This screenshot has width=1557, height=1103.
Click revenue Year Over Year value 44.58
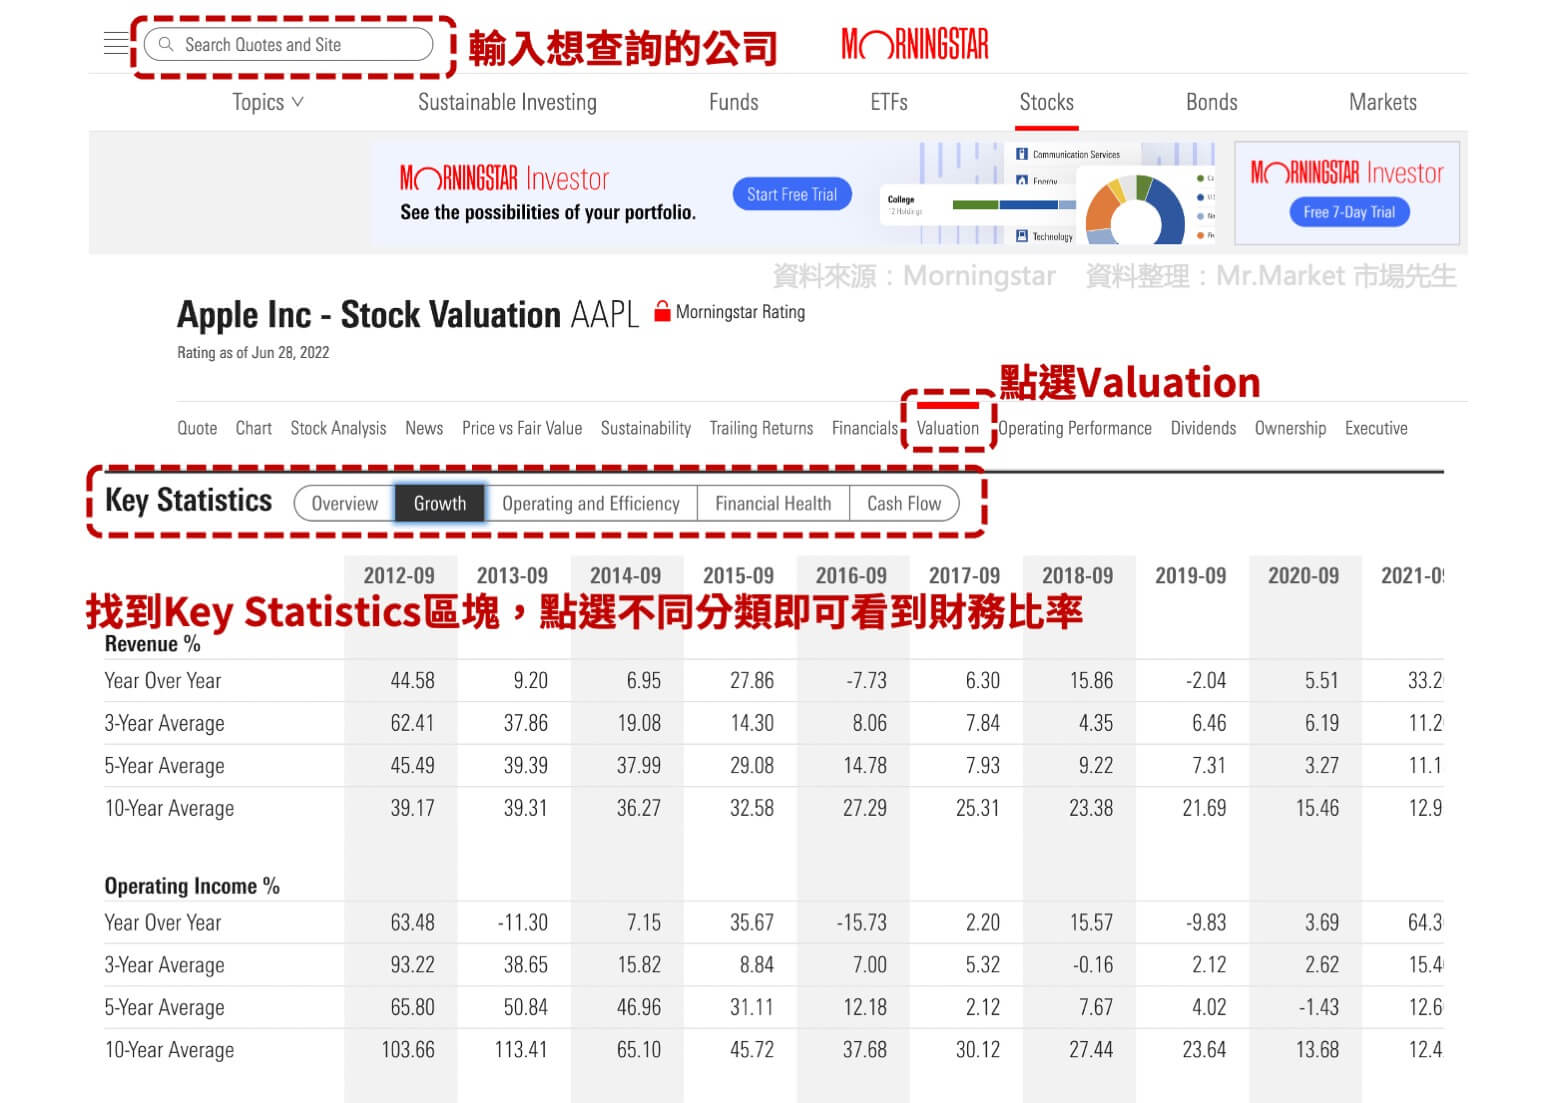412,680
